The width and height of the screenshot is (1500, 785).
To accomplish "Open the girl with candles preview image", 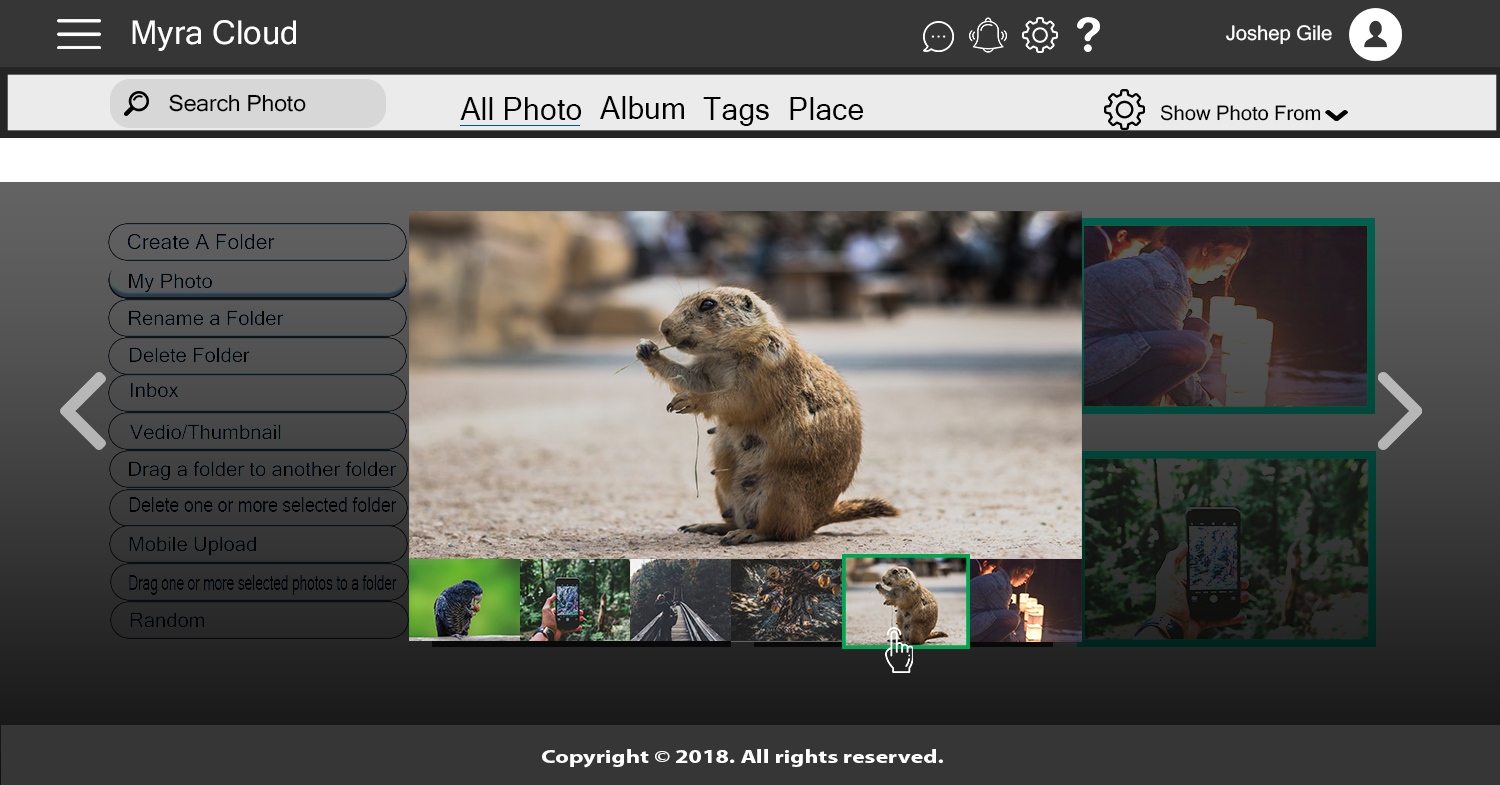I will pos(1227,315).
